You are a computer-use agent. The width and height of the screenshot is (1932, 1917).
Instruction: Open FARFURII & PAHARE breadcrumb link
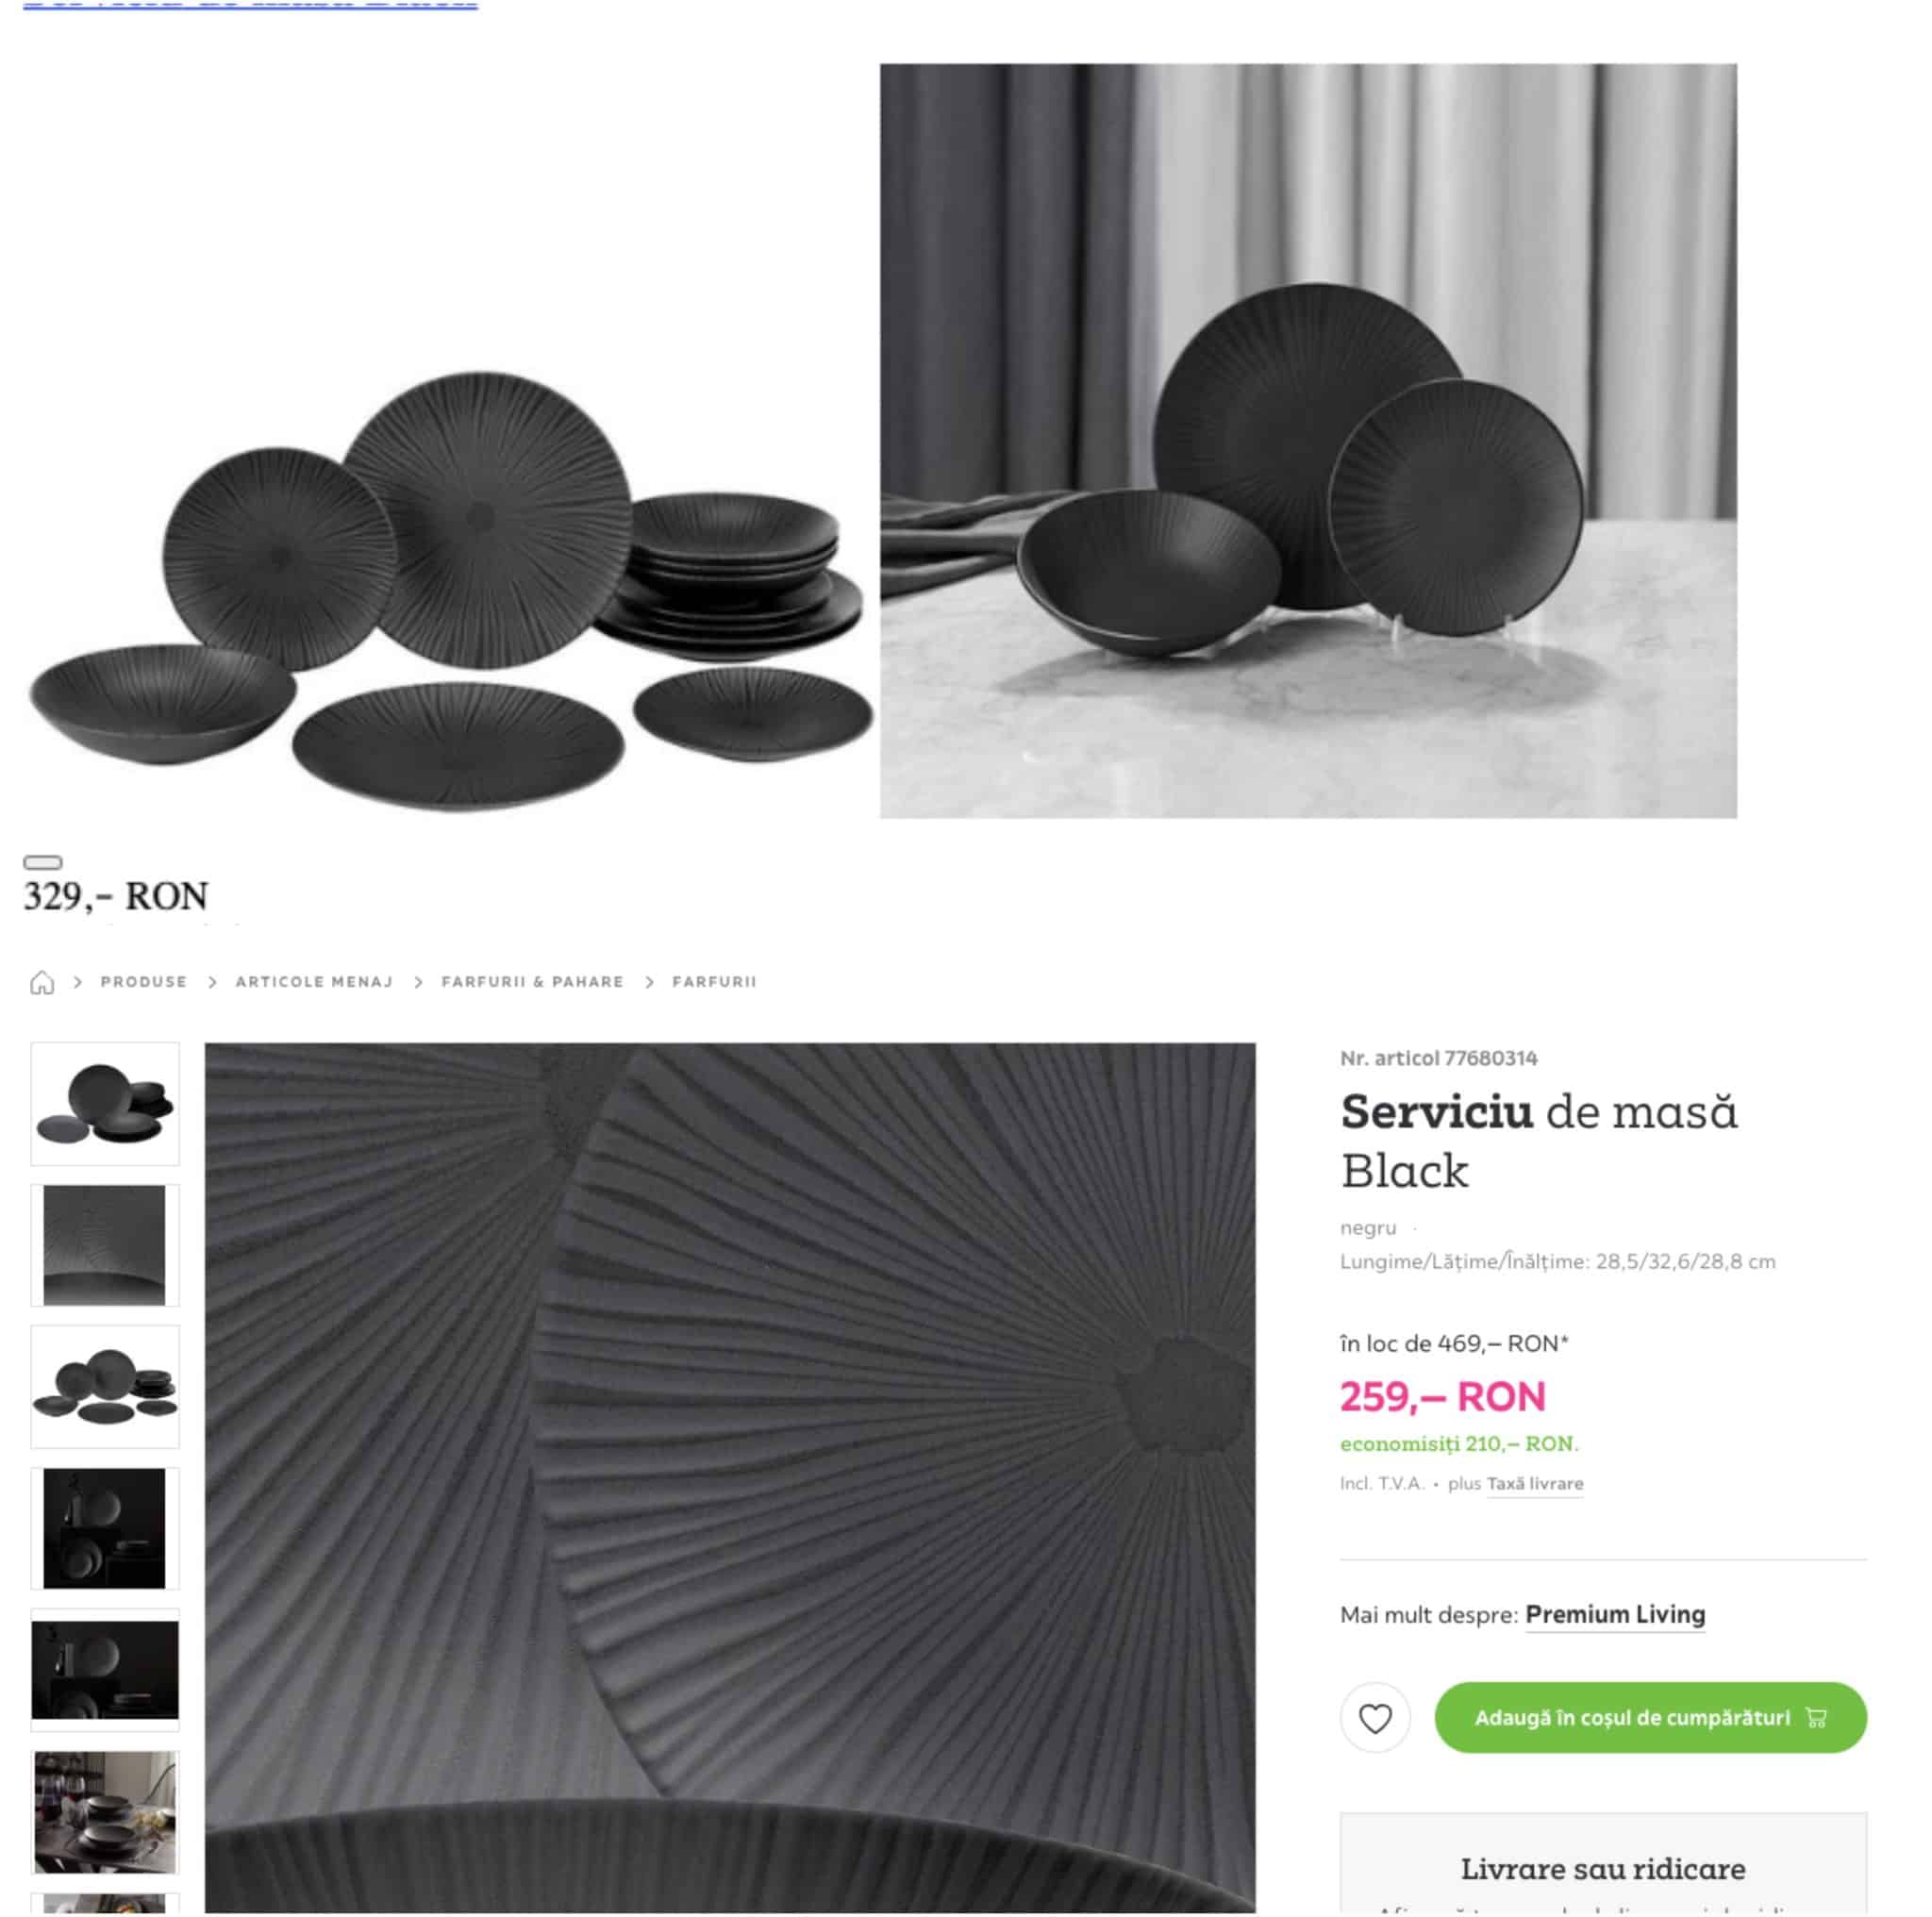[x=532, y=982]
